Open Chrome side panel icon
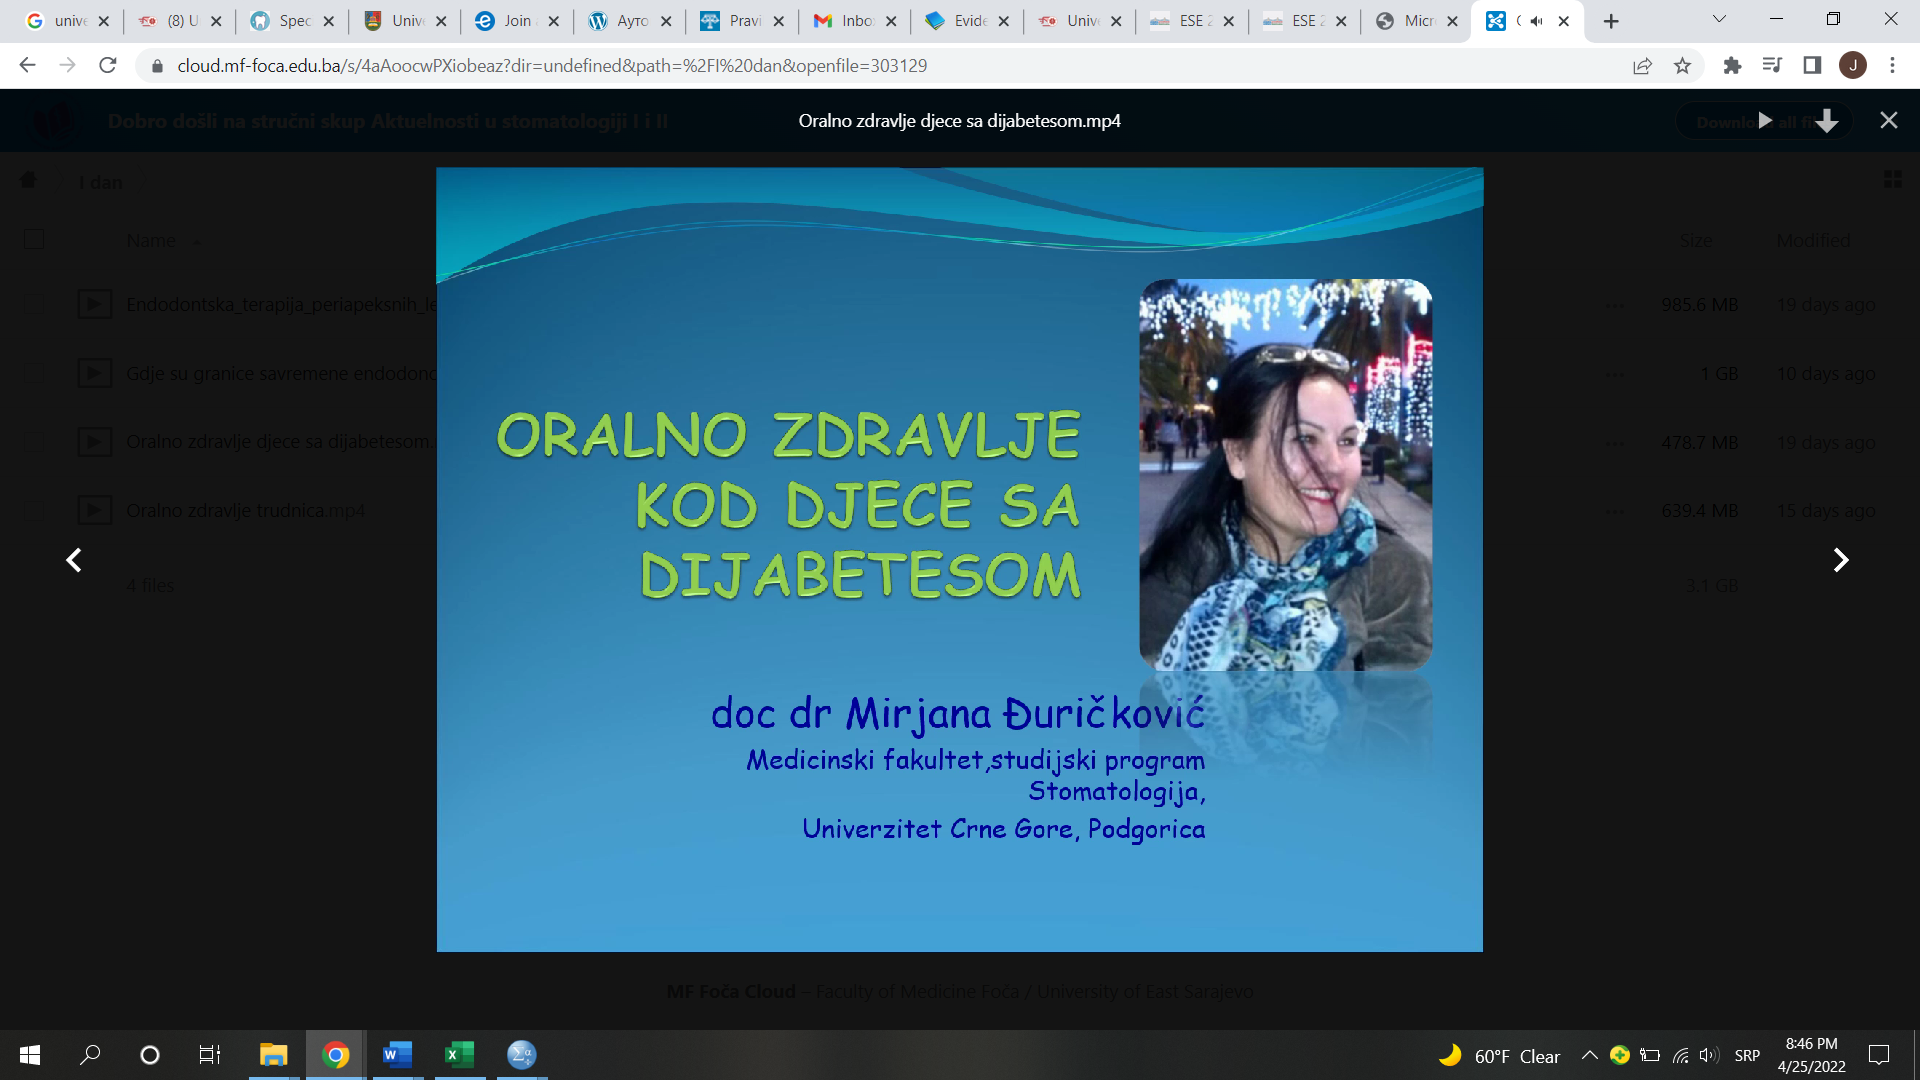Viewport: 1920px width, 1080px height. 1812,65
